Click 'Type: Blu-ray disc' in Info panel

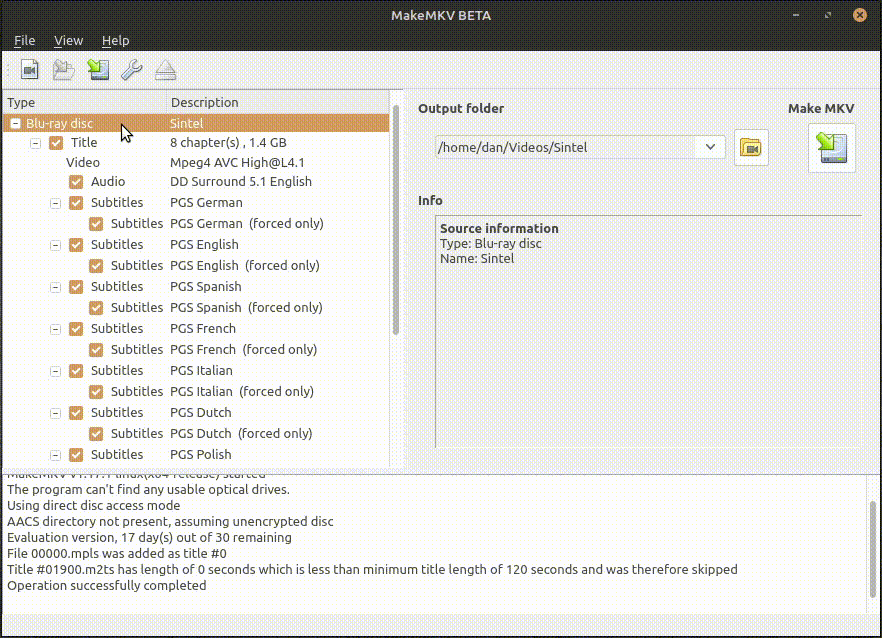click(490, 244)
